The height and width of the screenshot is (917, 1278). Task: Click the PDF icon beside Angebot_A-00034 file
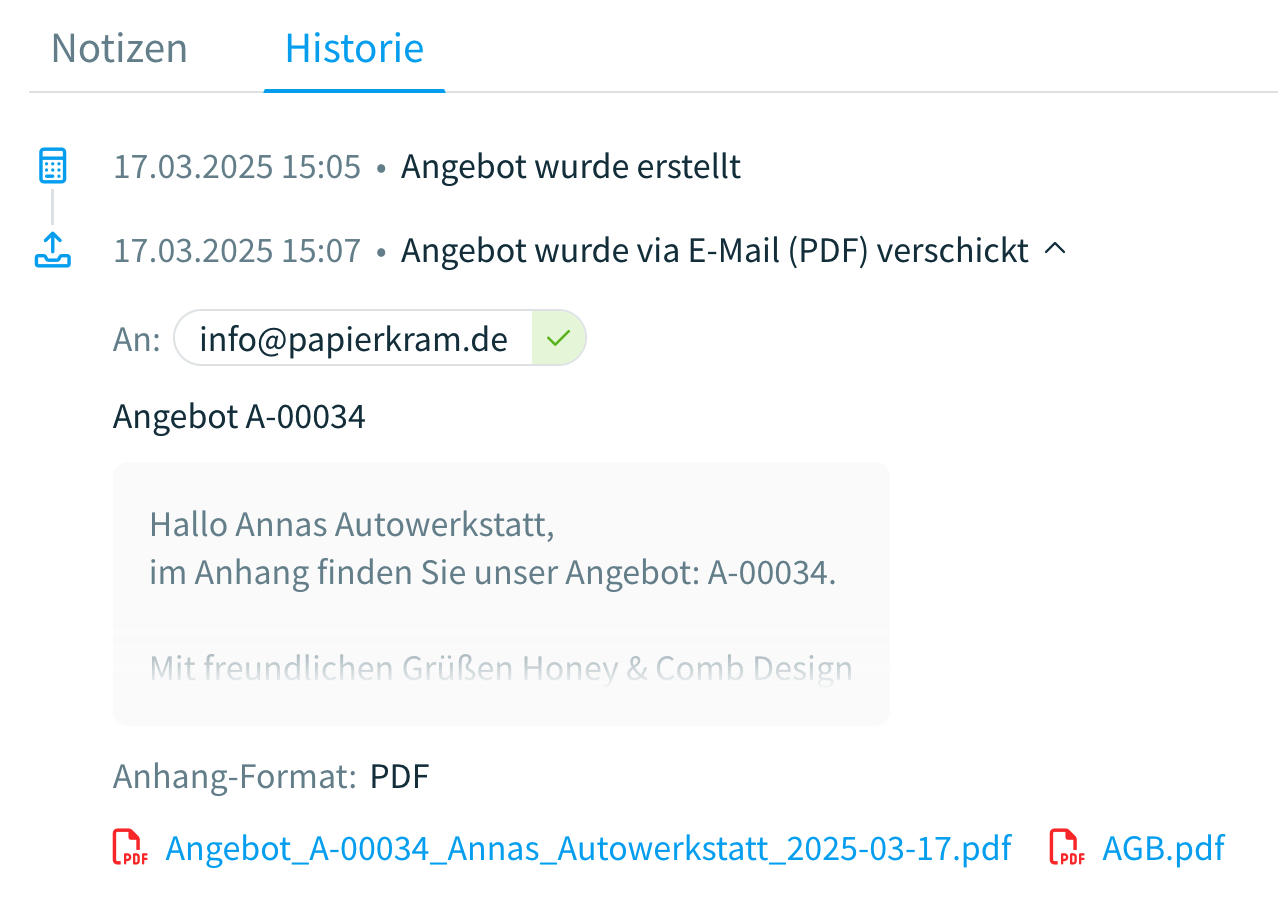pos(130,848)
